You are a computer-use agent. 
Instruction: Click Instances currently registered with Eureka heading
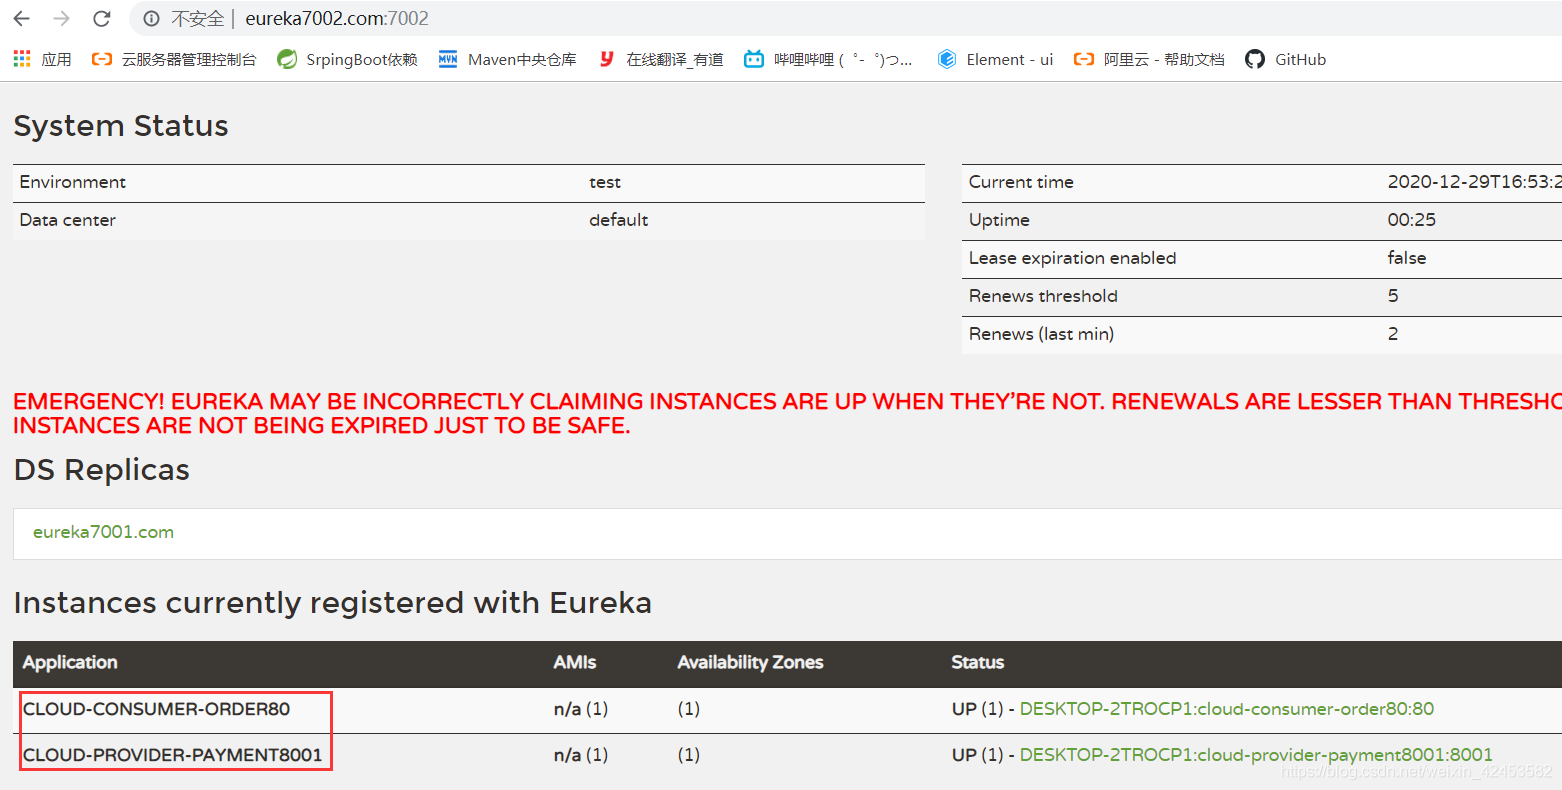pyautogui.click(x=333, y=603)
